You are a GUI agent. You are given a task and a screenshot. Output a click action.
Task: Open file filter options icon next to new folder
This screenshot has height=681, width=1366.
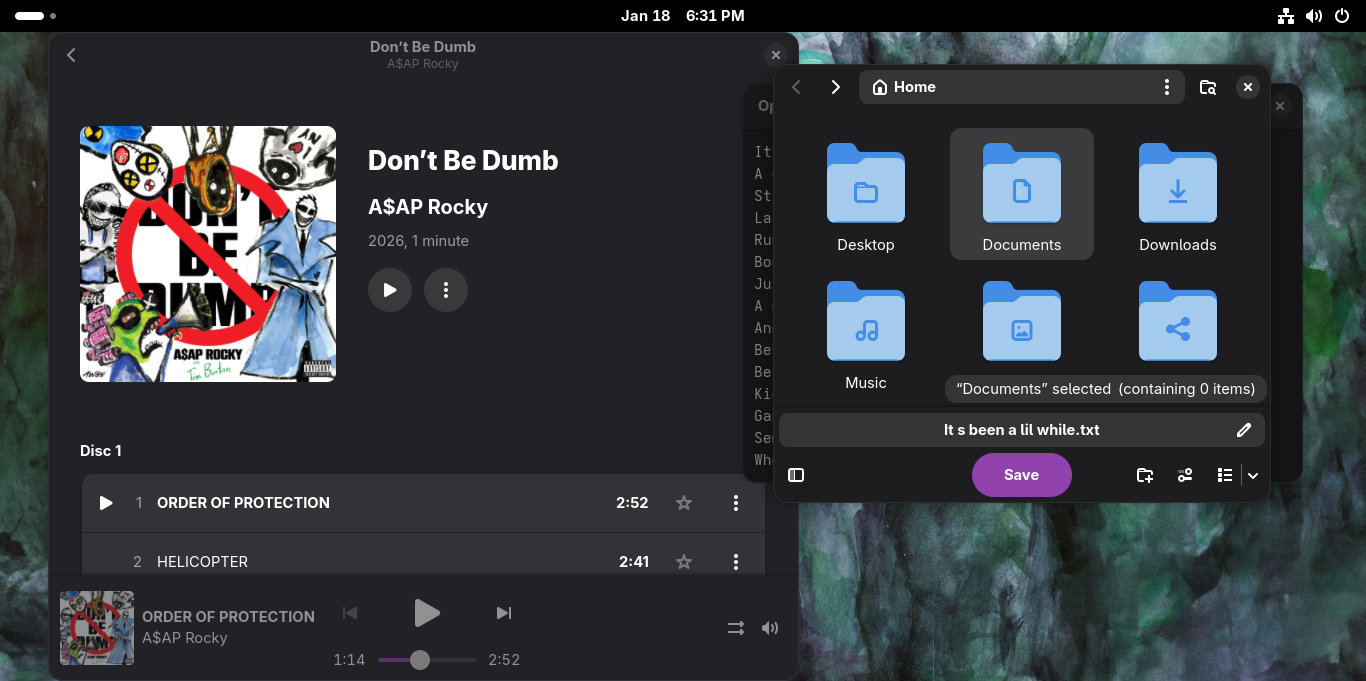coord(1185,475)
